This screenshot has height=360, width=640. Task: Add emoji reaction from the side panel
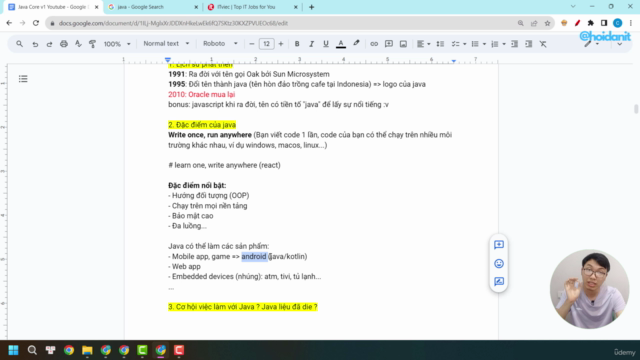(499, 263)
